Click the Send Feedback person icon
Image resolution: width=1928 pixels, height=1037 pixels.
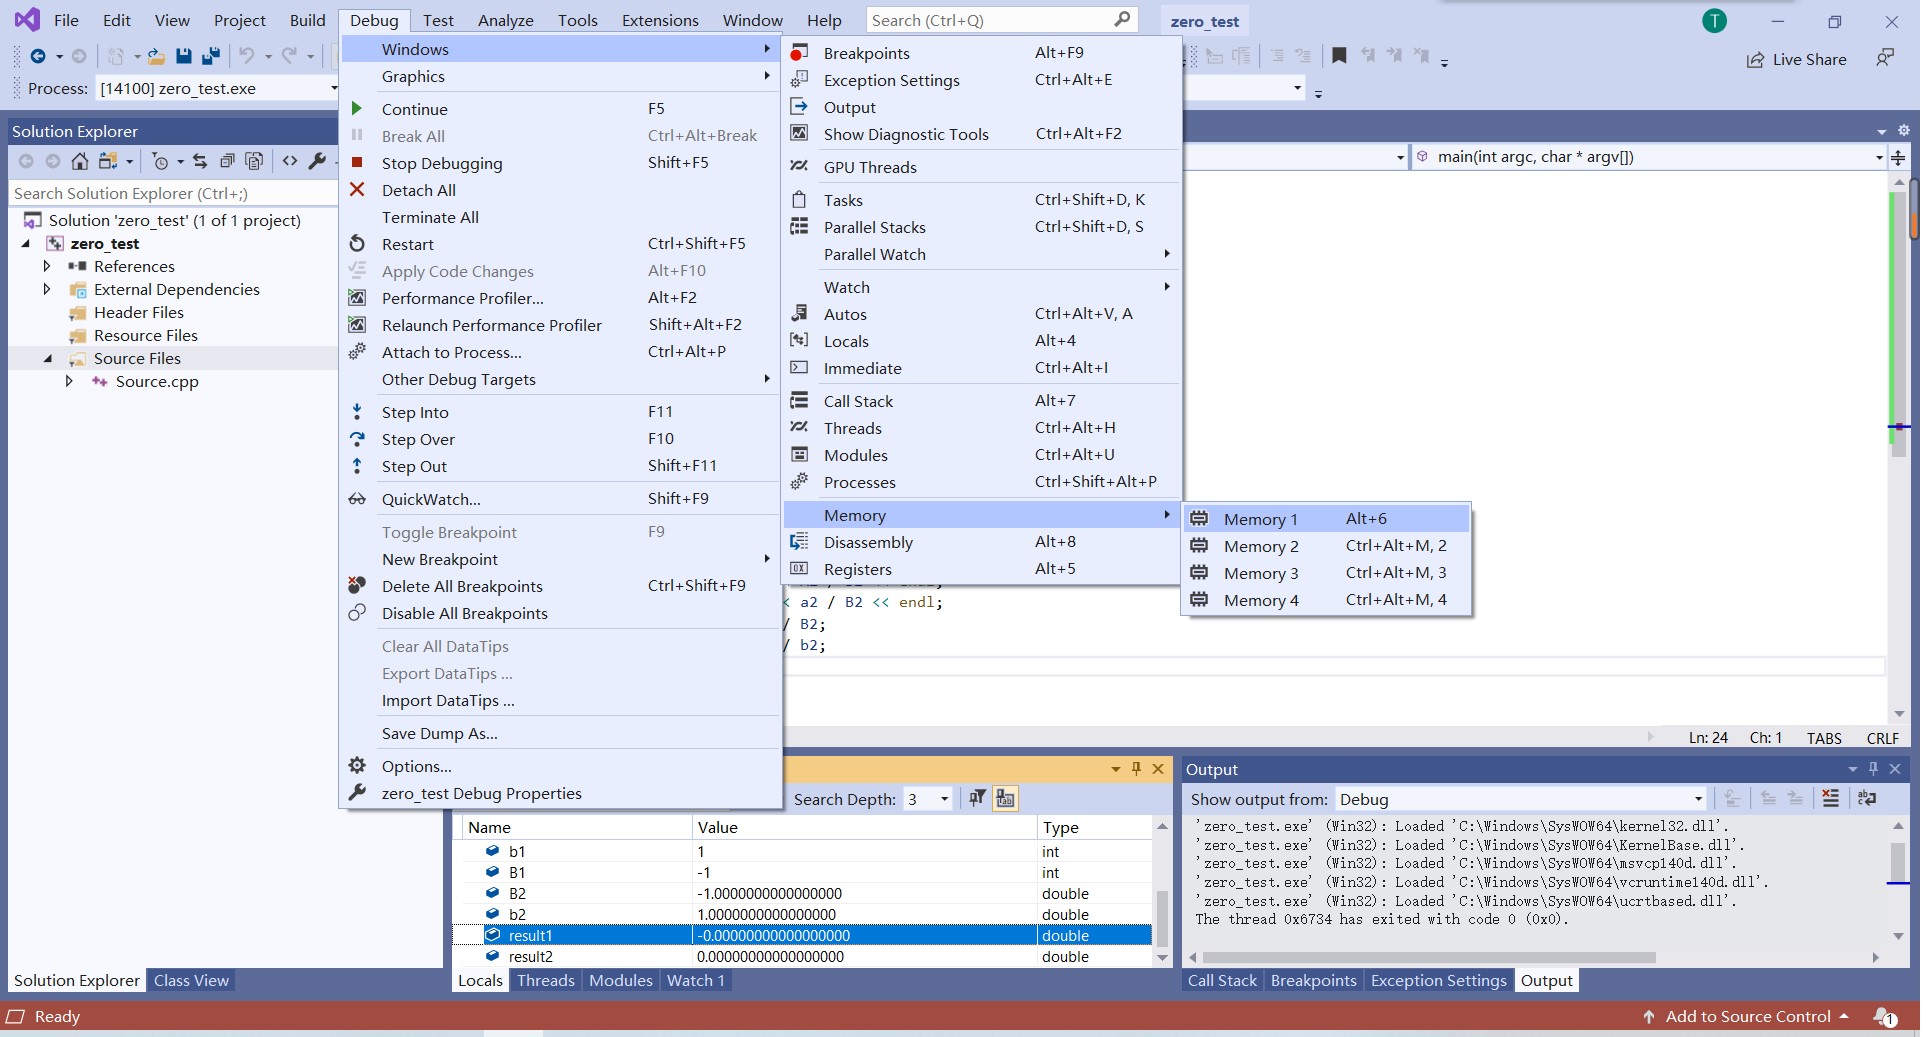point(1885,58)
